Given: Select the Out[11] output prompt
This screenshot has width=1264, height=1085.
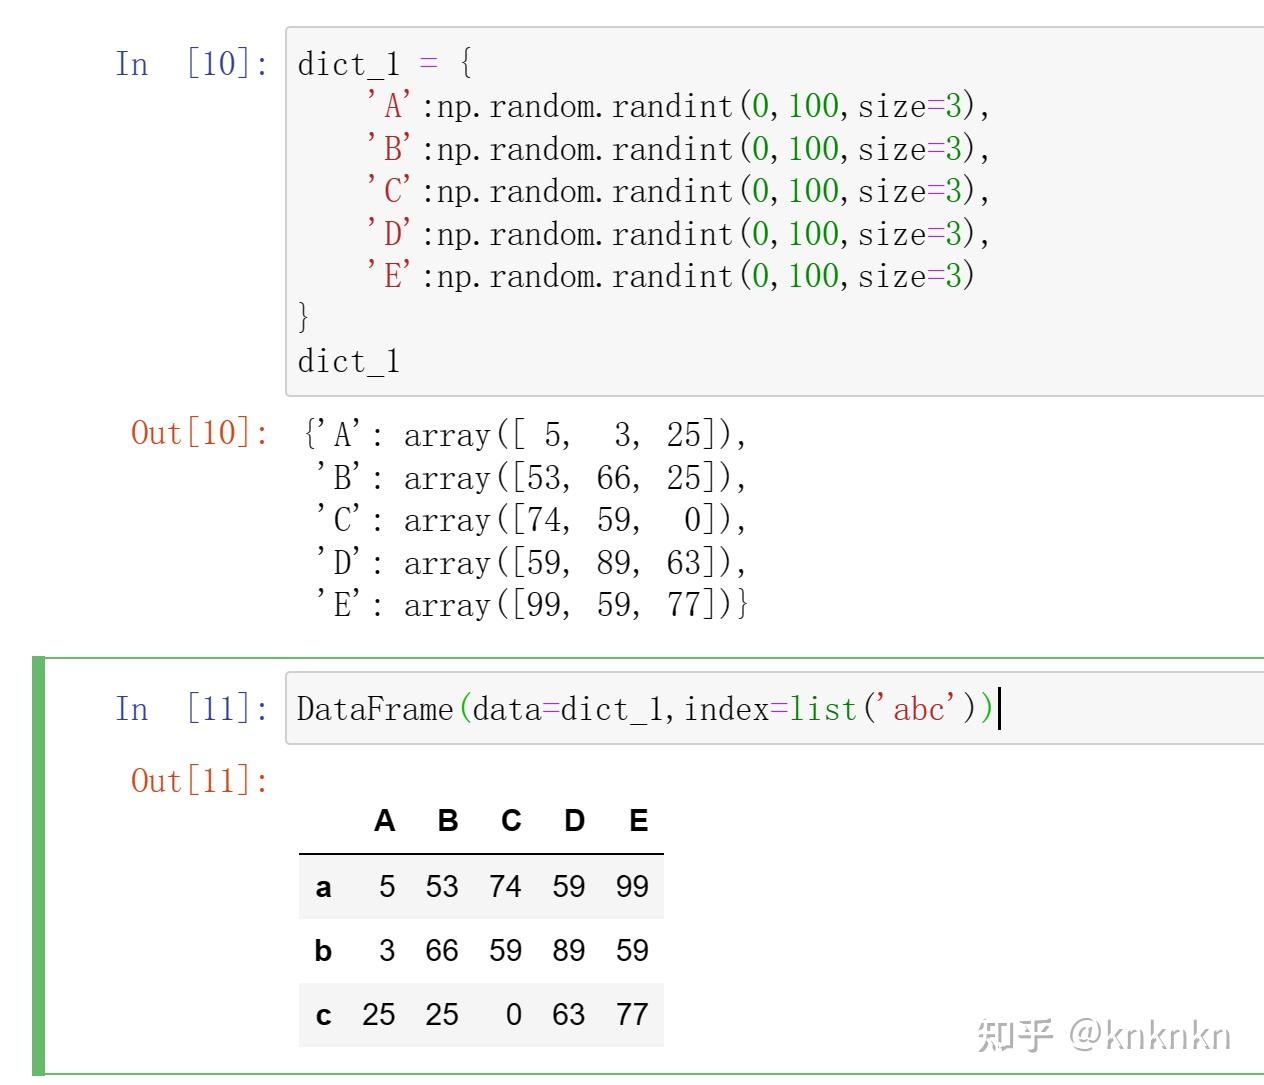Looking at the screenshot, I should [x=199, y=780].
